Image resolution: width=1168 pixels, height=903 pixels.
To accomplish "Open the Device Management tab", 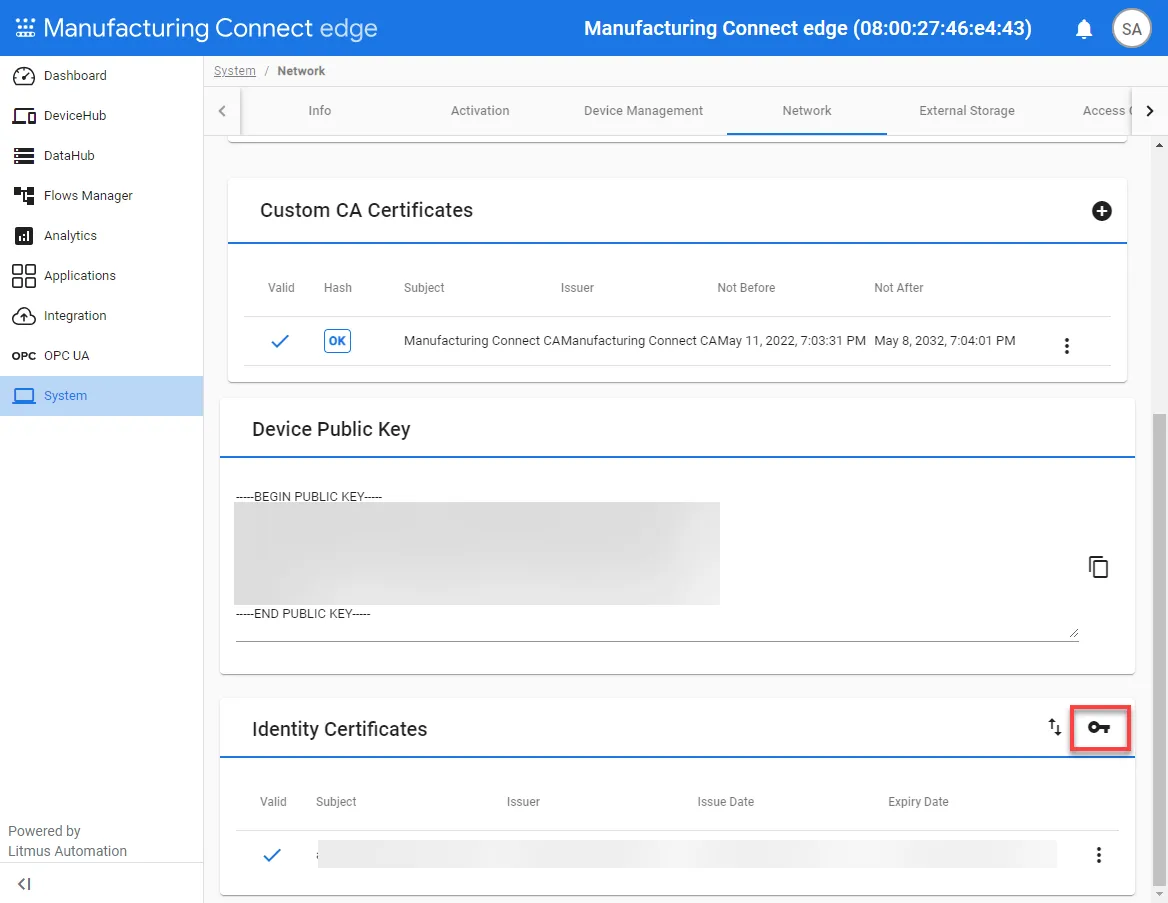I will point(644,110).
